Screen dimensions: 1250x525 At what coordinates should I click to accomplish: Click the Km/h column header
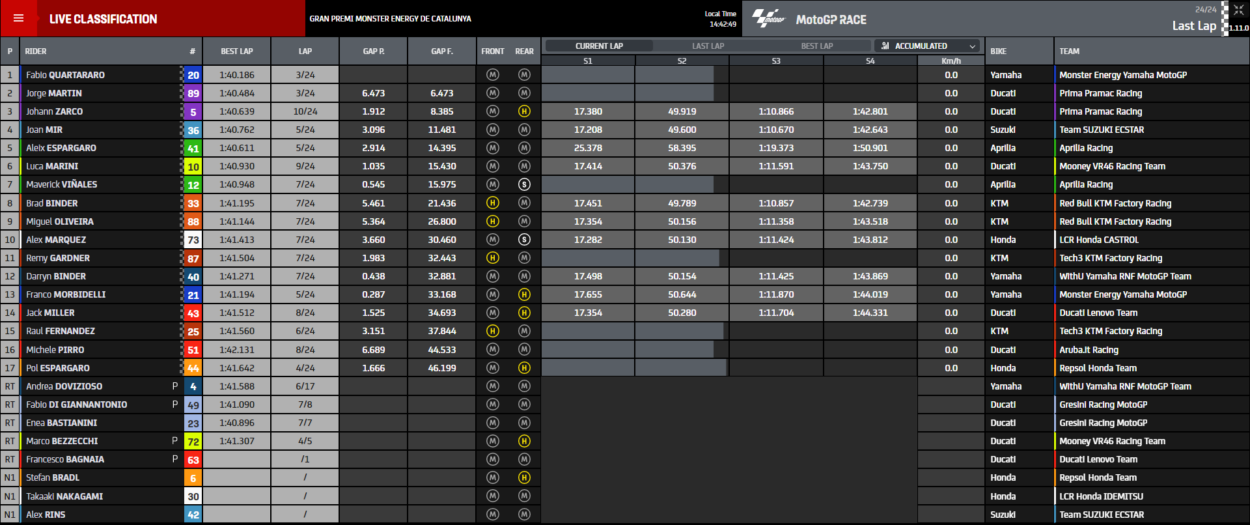click(x=950, y=60)
